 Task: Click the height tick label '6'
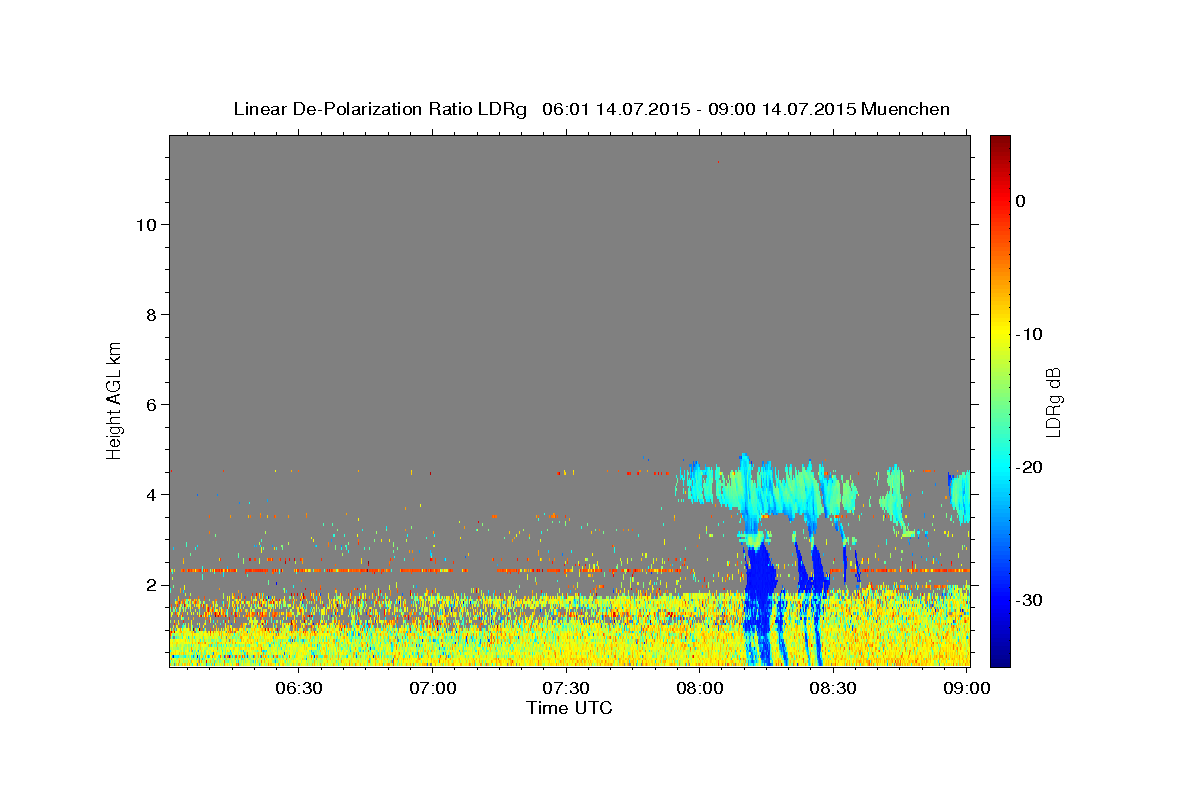(151, 404)
